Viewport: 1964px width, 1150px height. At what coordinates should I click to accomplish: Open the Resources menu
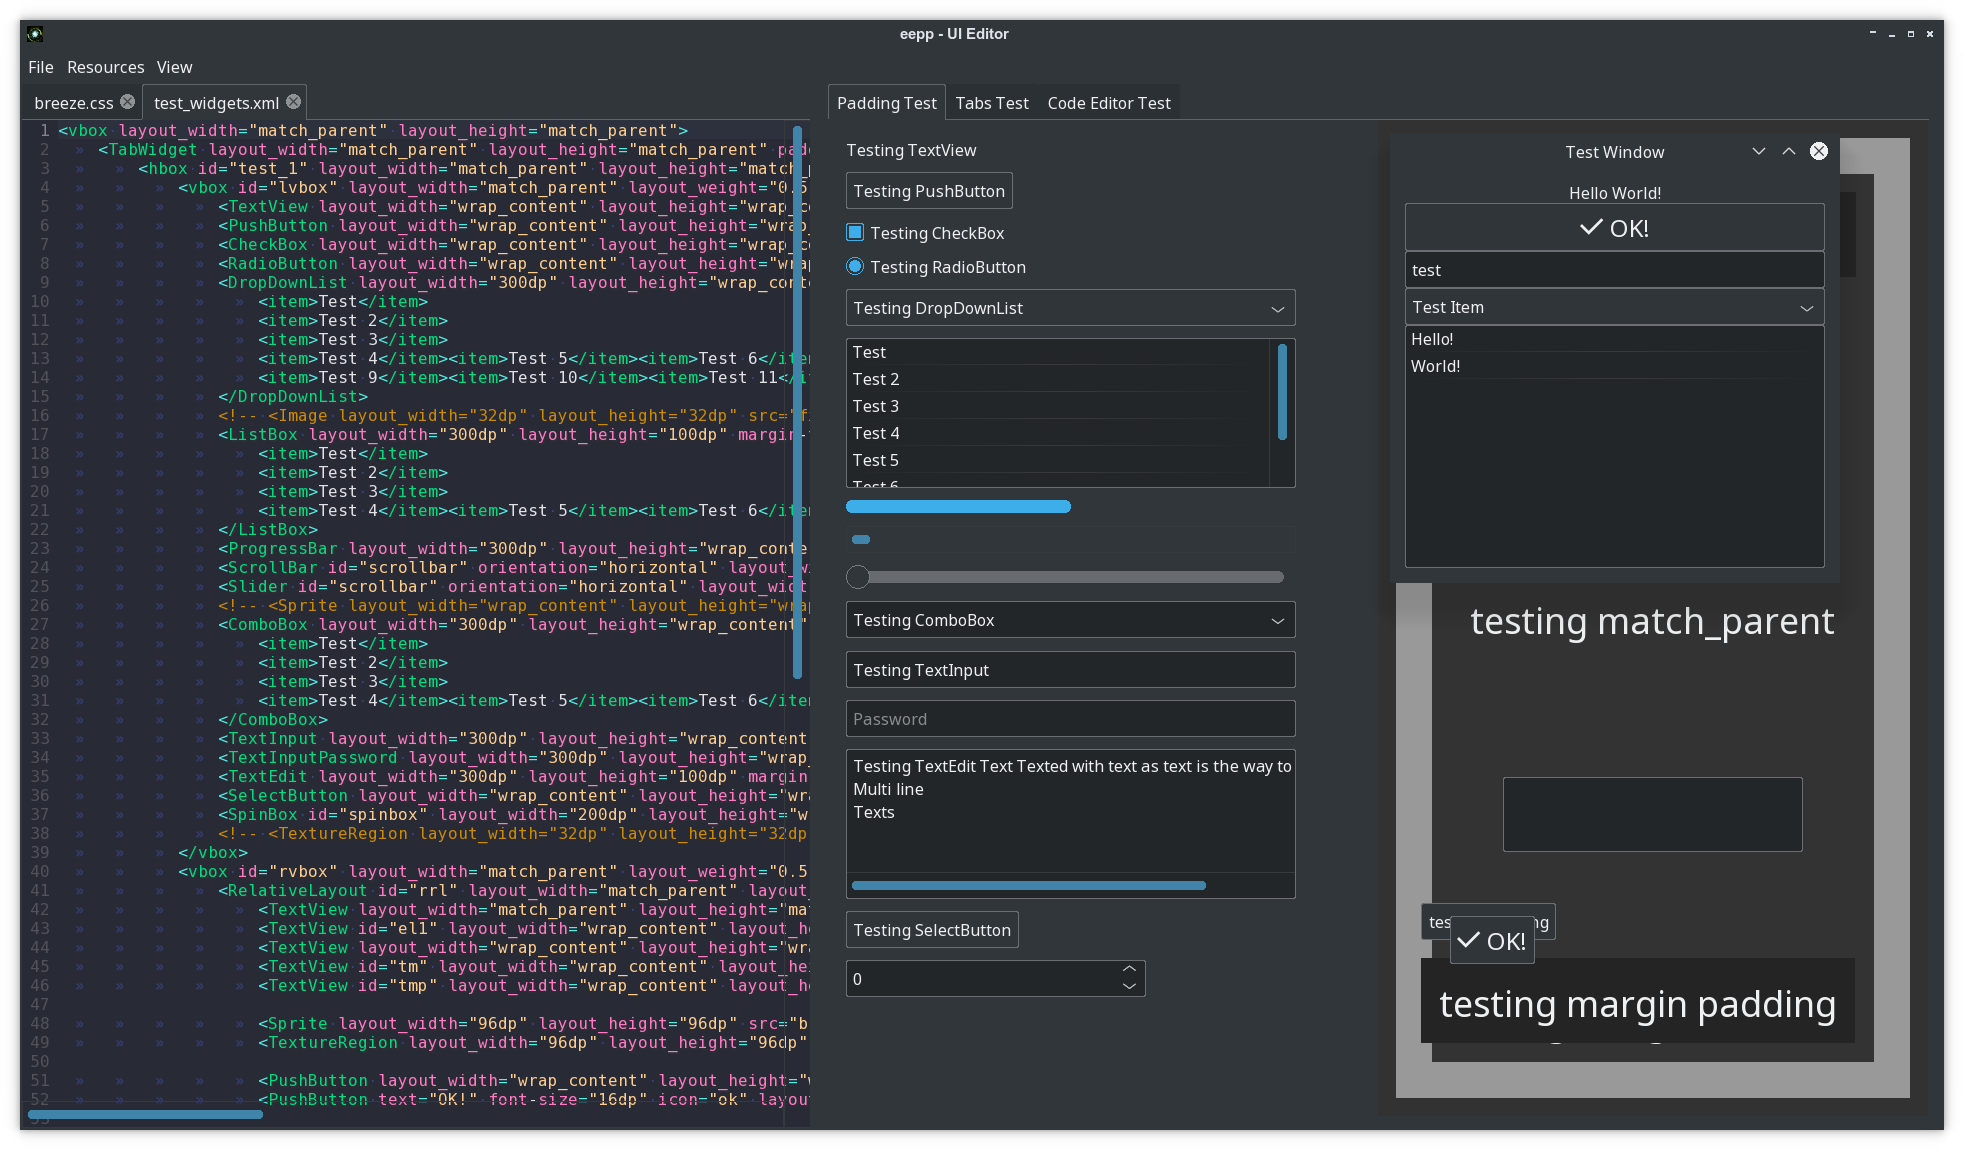(x=105, y=67)
